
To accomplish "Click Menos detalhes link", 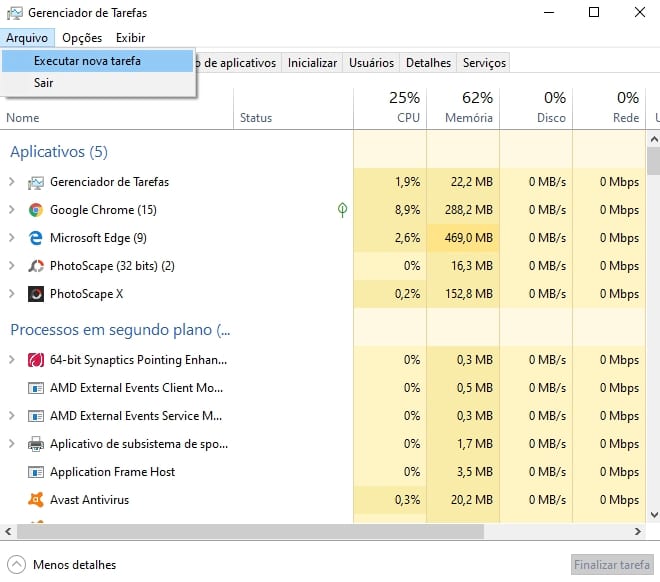I will (75, 565).
